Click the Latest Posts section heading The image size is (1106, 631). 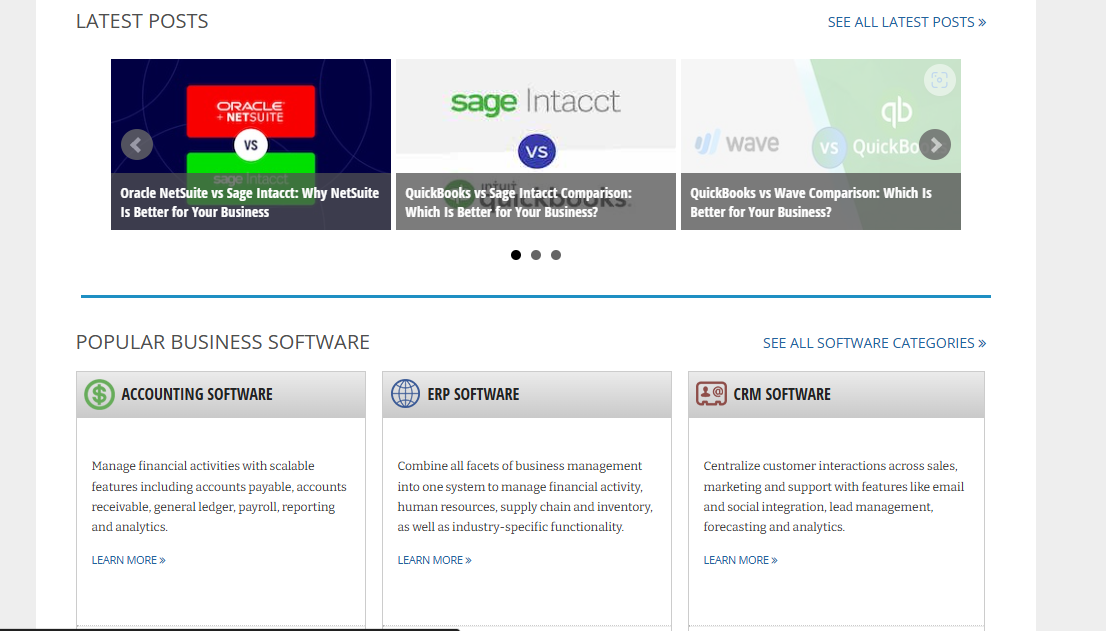(142, 21)
